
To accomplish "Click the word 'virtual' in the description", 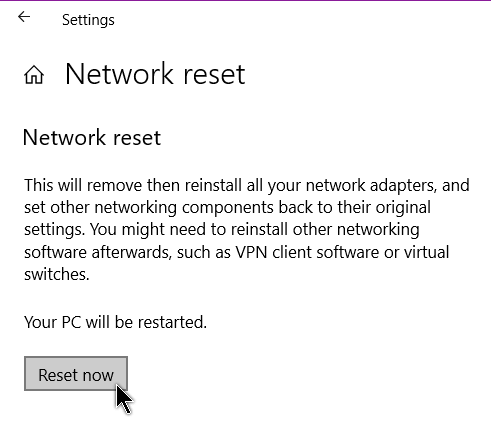I will pyautogui.click(x=427, y=252).
